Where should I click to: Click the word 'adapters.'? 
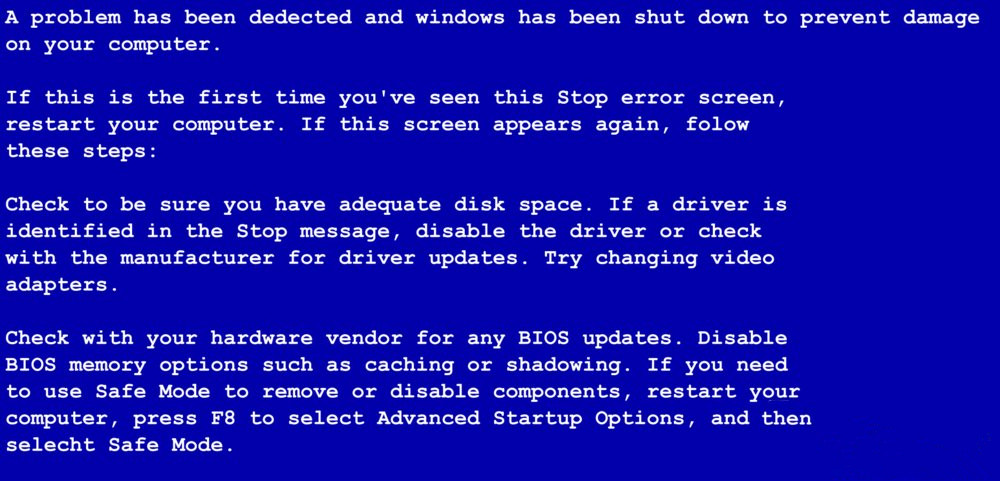tap(62, 285)
